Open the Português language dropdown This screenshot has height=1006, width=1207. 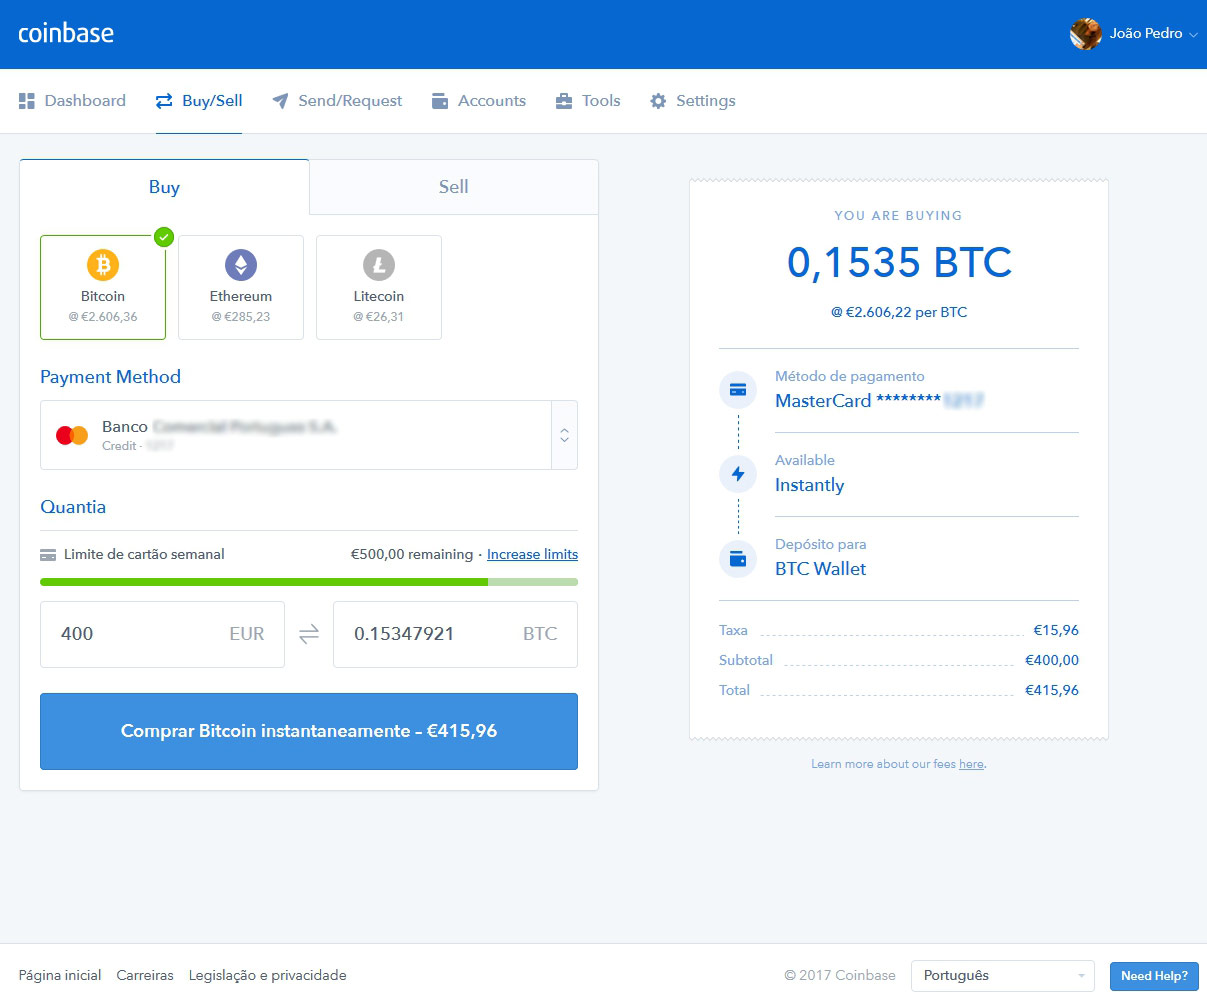click(x=1003, y=975)
